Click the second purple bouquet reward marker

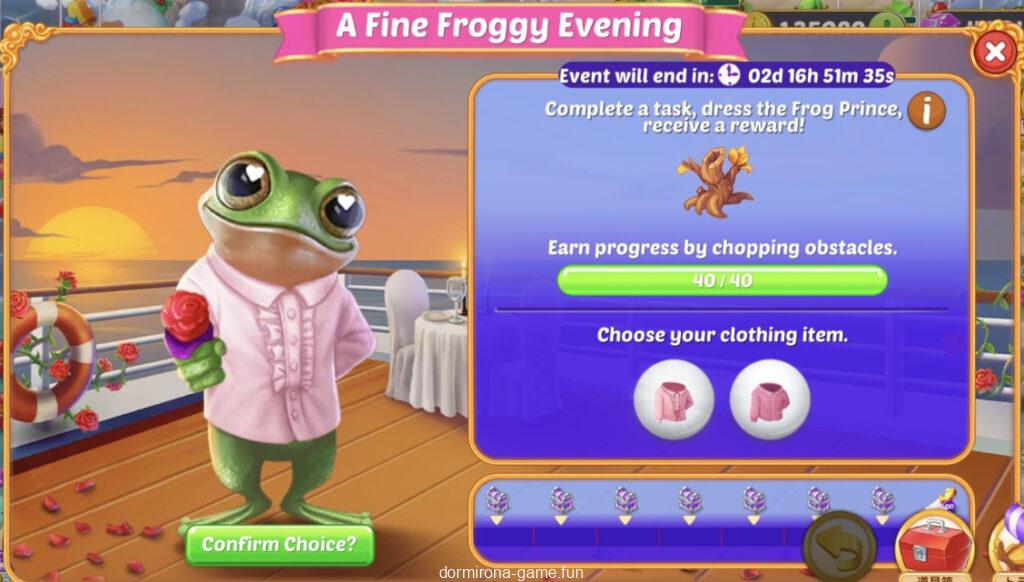561,504
